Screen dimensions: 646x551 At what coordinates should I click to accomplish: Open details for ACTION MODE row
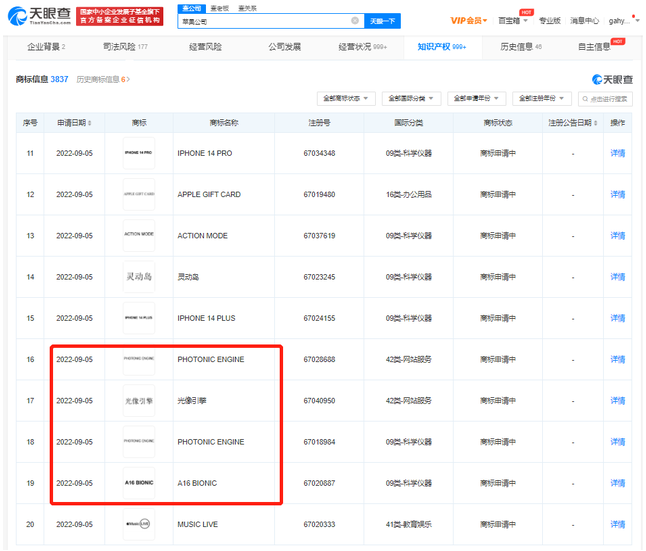coord(618,236)
